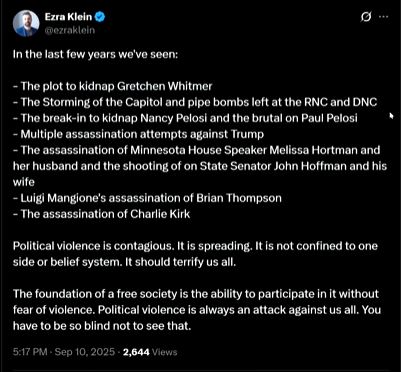Click the 'foundation of a free society' sentence
The width and height of the screenshot is (401, 372).
click(x=196, y=294)
